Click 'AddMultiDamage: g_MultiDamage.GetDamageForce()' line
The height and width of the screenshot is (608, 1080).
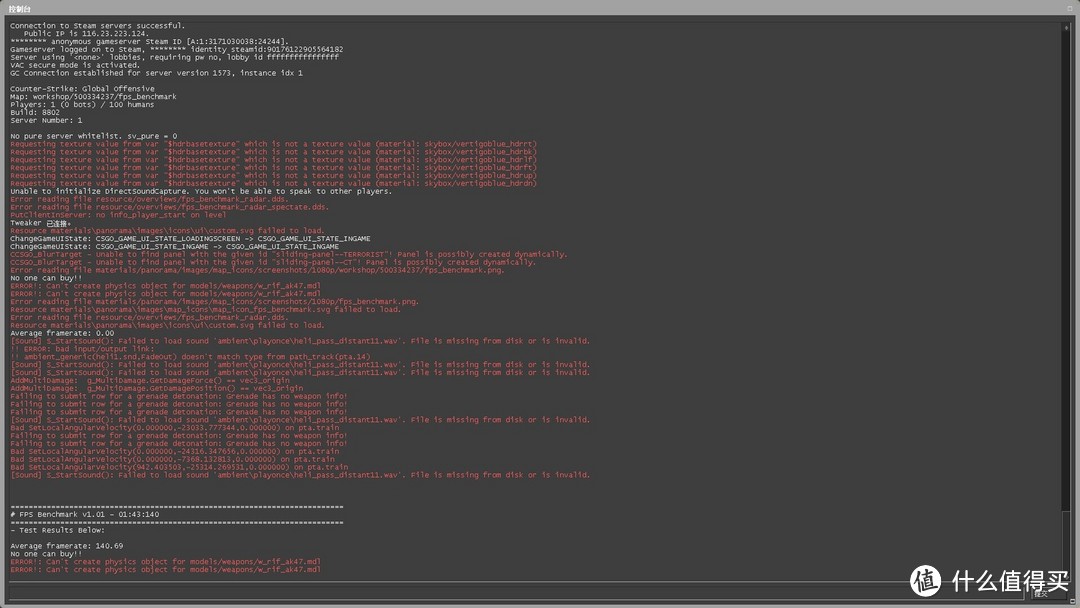point(150,381)
